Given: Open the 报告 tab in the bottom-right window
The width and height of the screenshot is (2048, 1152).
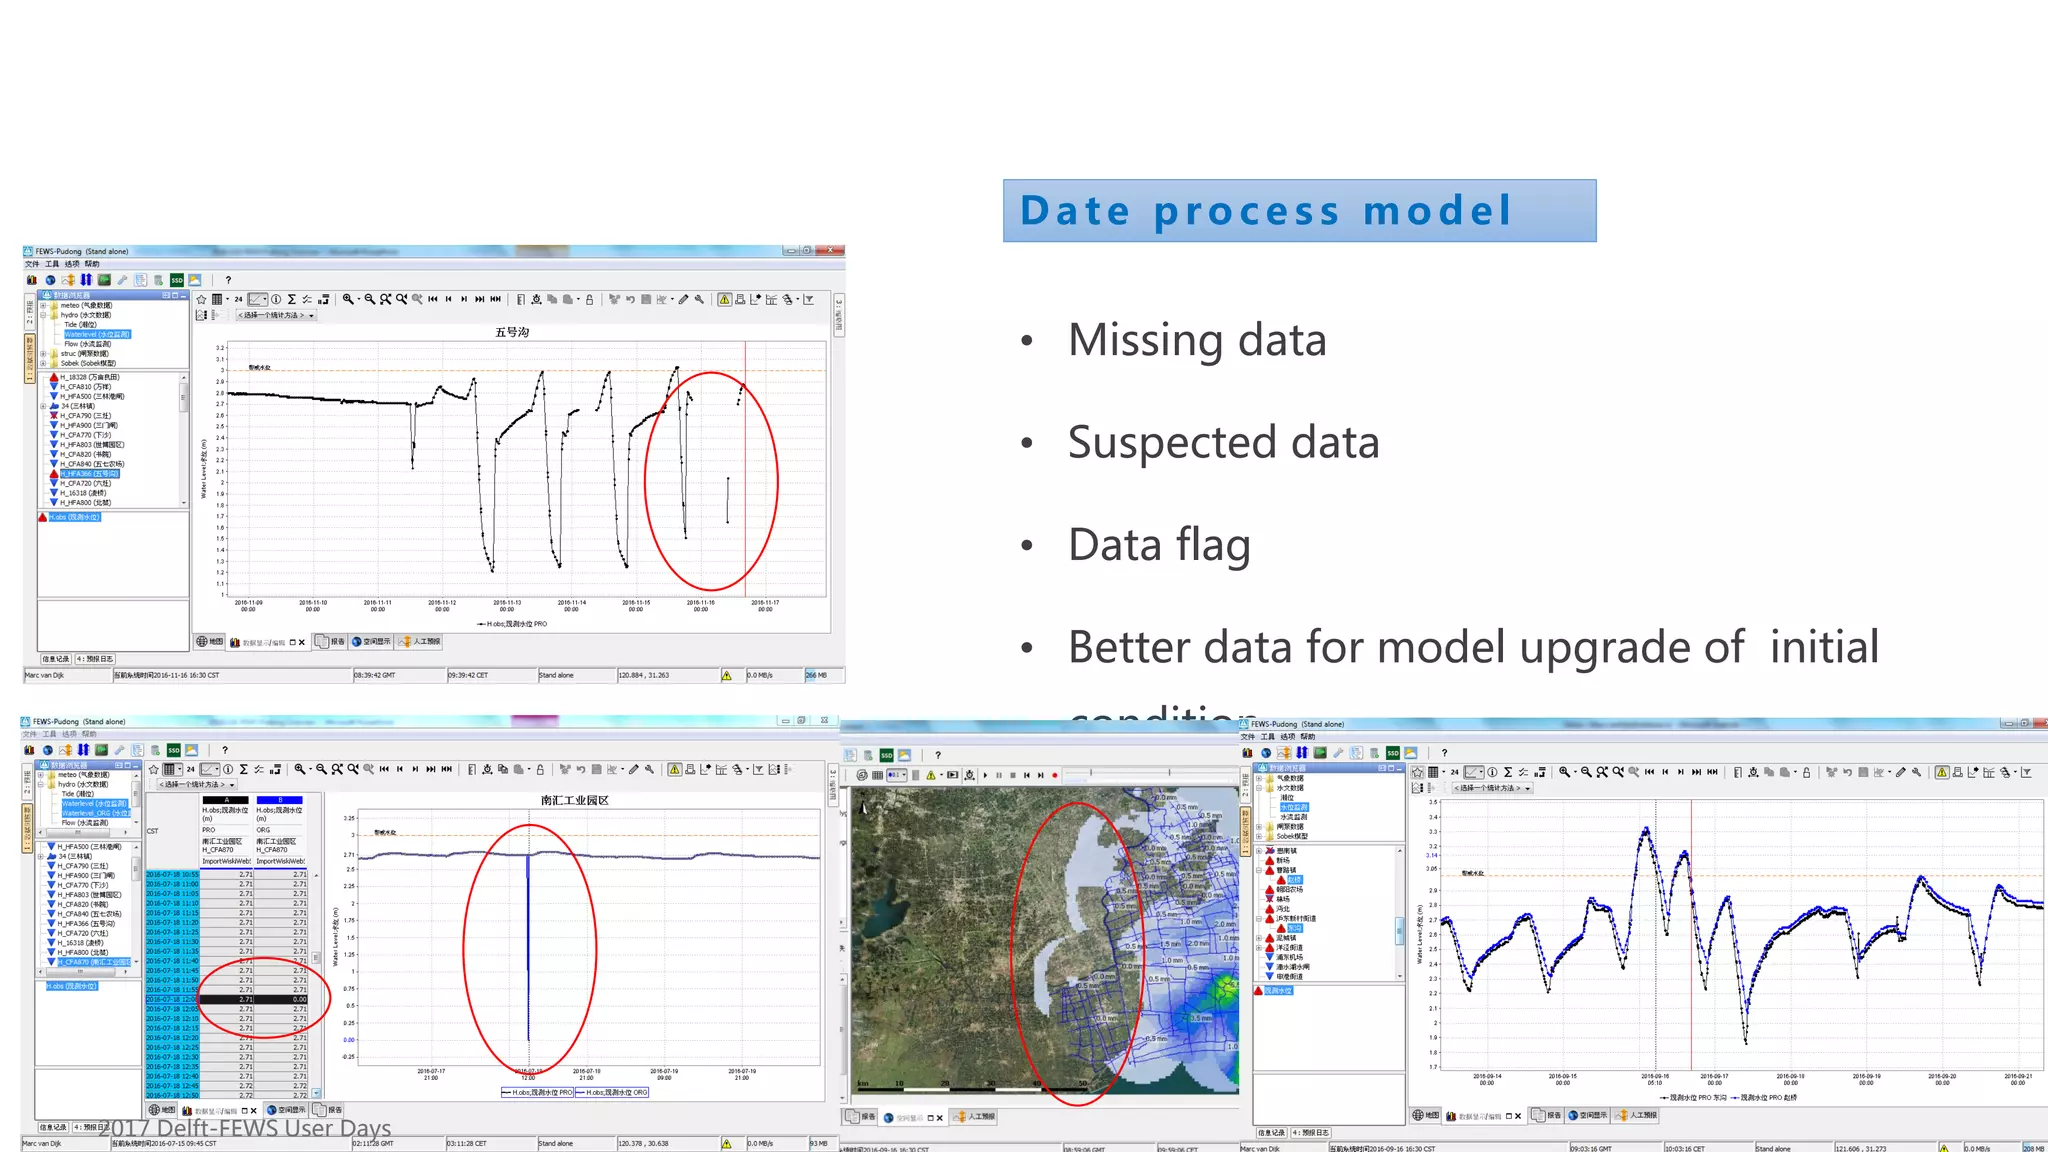Looking at the screenshot, I should [x=1548, y=1115].
